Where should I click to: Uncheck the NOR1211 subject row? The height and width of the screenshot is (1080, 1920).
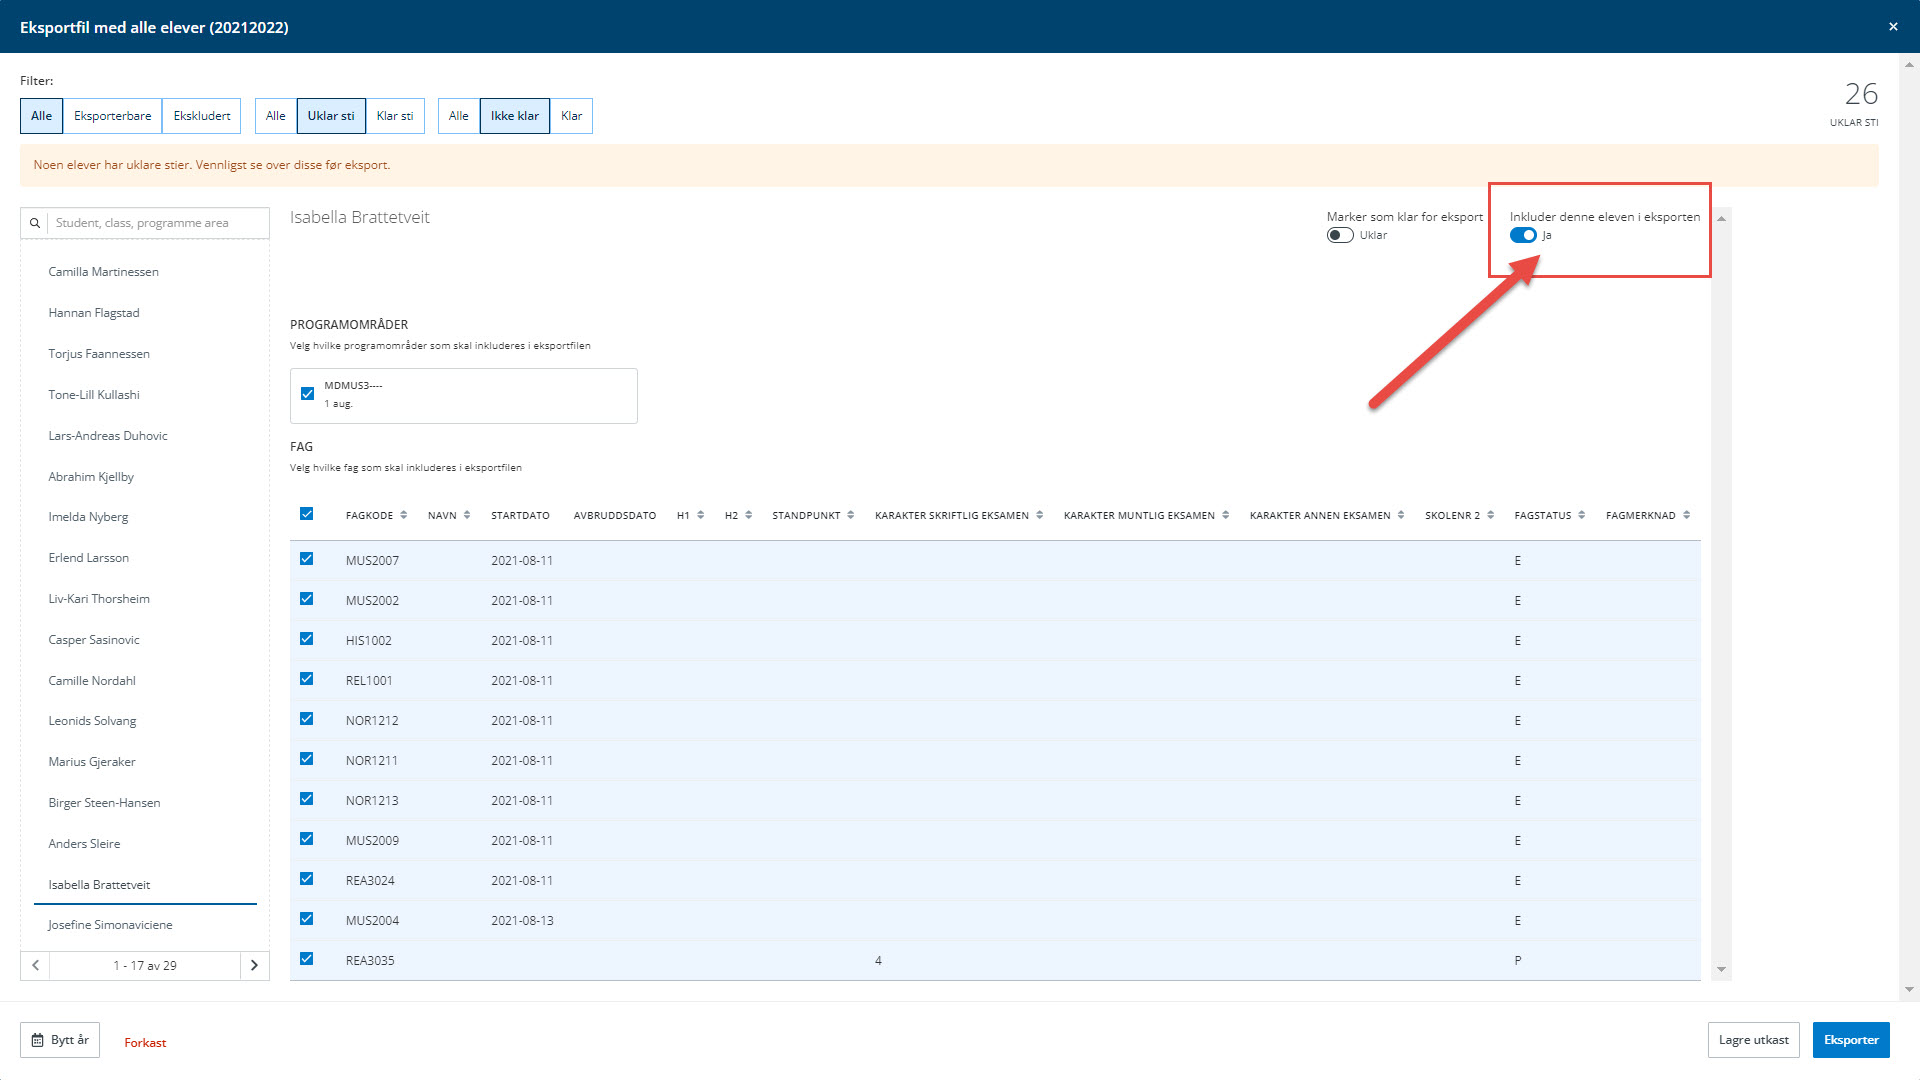click(307, 759)
